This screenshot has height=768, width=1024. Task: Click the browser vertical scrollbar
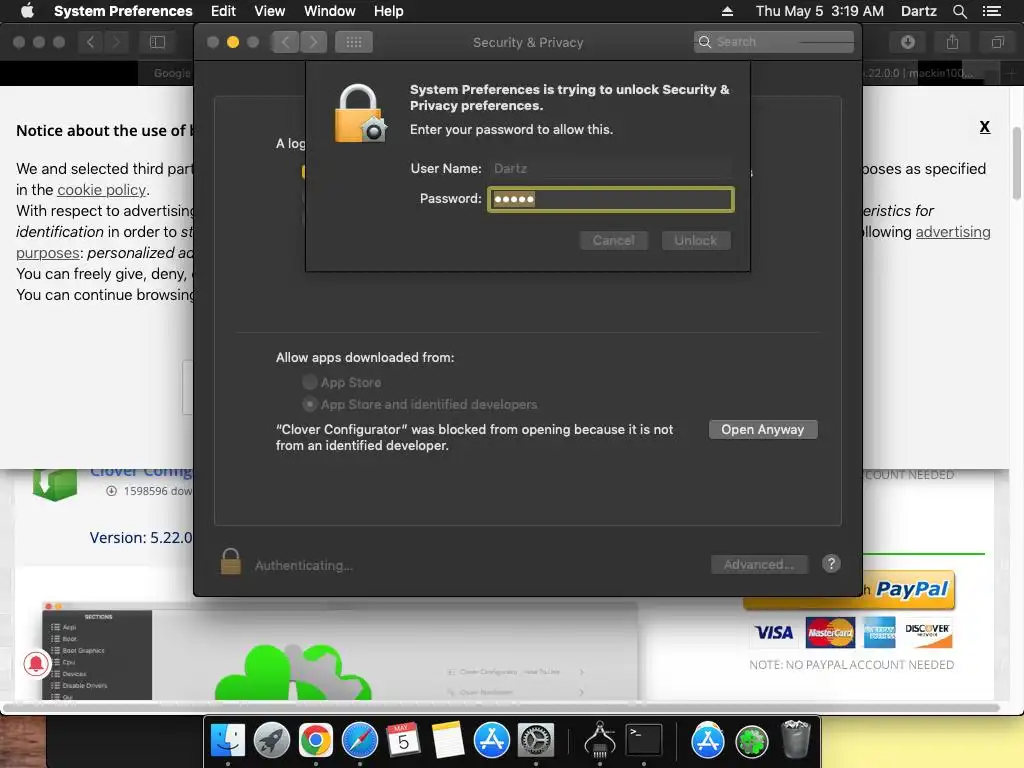point(1017,163)
